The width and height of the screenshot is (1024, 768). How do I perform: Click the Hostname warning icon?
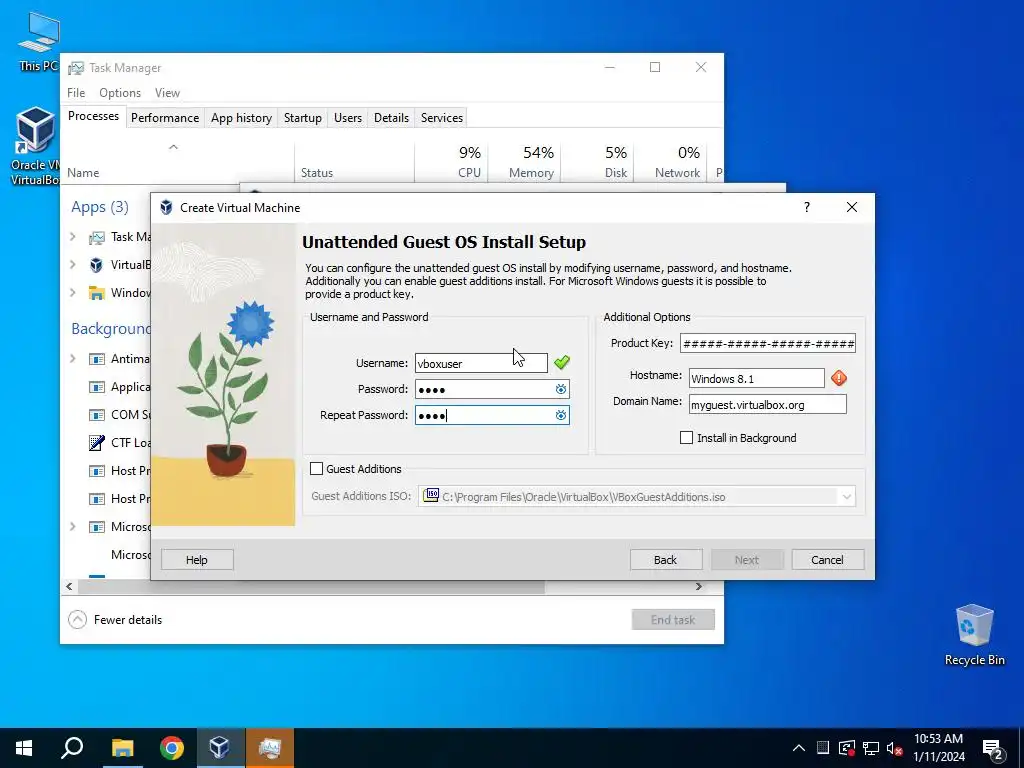pos(839,377)
